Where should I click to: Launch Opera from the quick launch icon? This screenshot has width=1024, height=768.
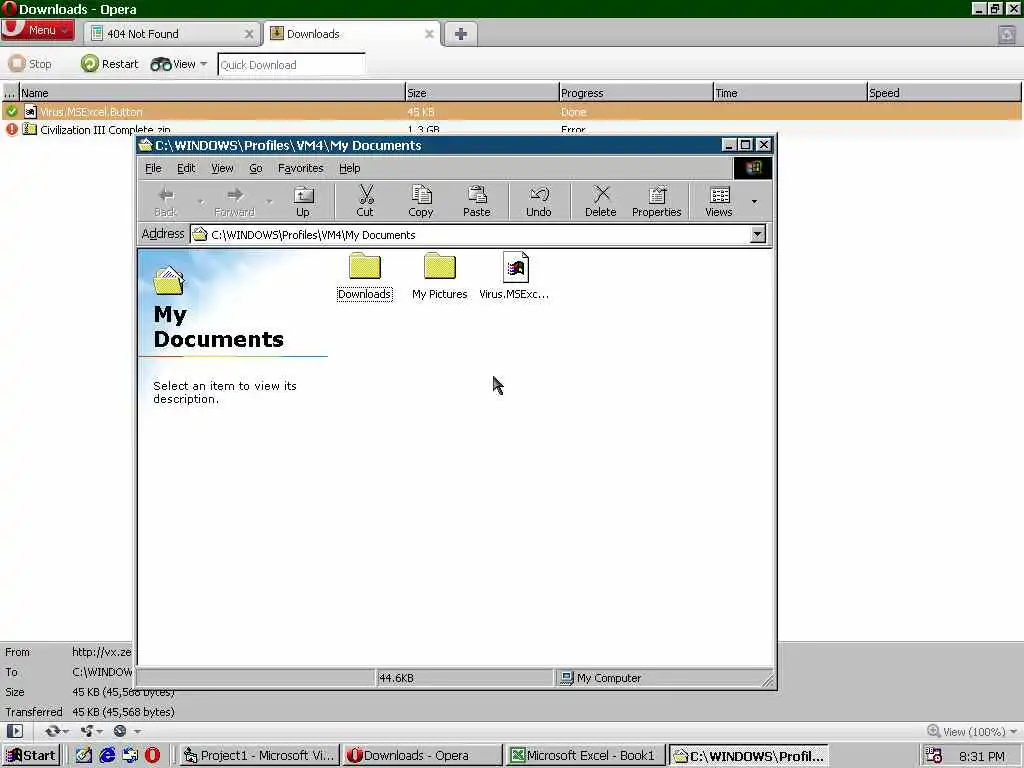(x=152, y=756)
